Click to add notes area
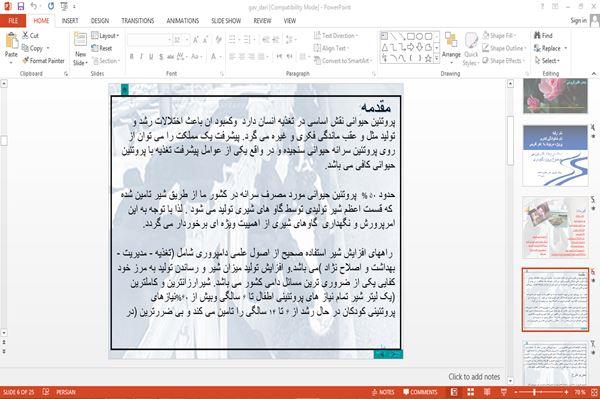This screenshot has height=399, width=600. [474, 377]
